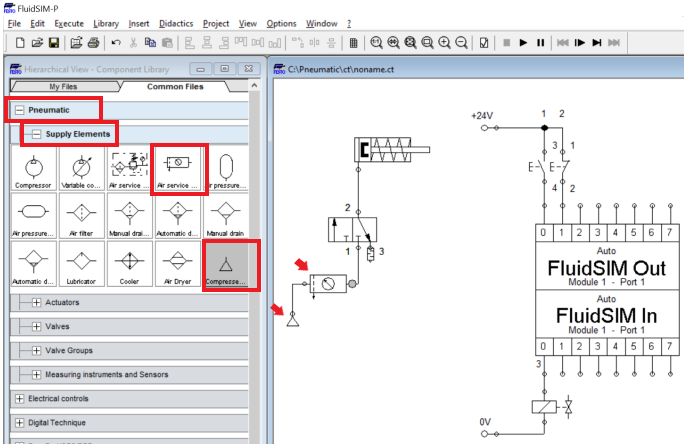Image resolution: width=684 pixels, height=444 pixels.
Task: Open the Execute menu
Action: 69,24
